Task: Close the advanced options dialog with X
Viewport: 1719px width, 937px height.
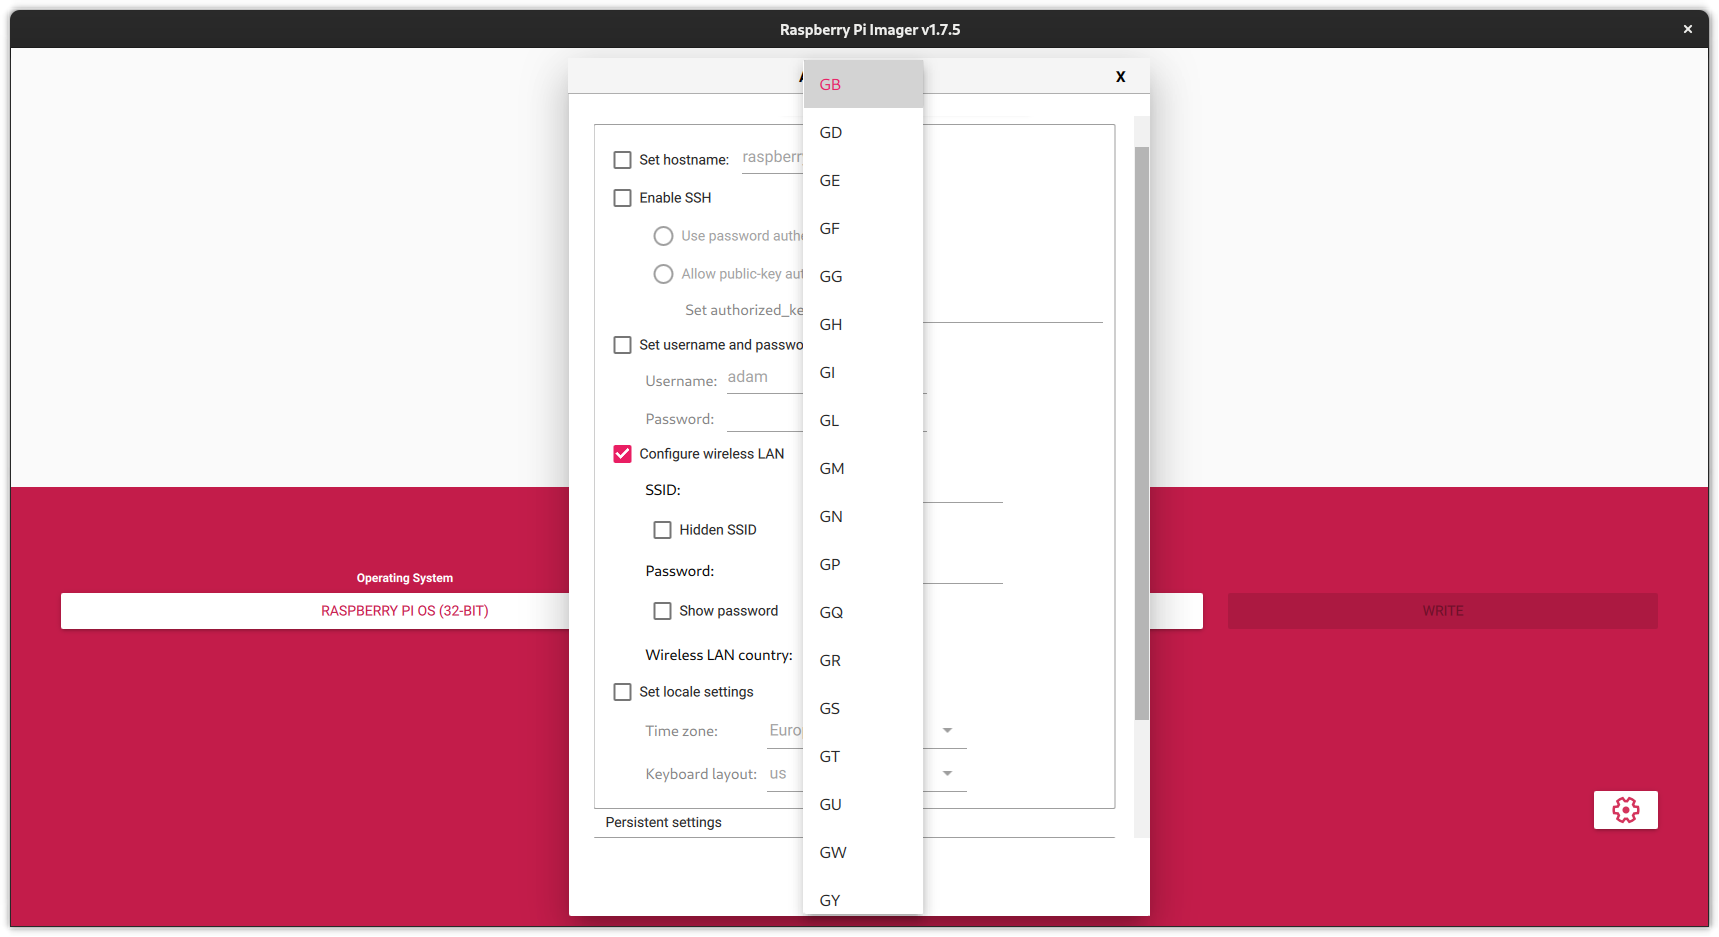Action: (1120, 77)
